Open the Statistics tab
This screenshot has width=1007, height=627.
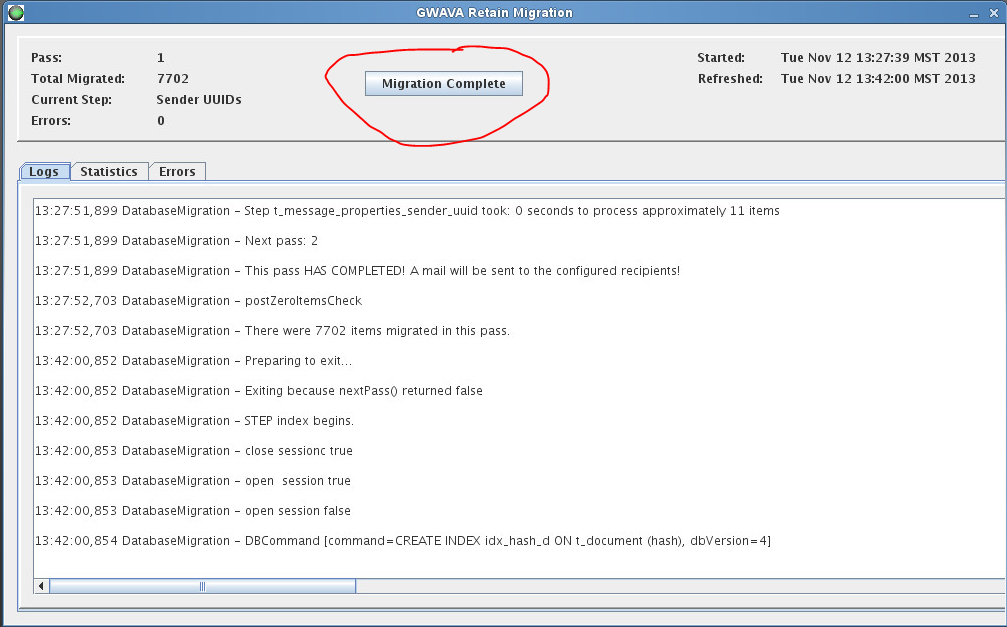(109, 172)
